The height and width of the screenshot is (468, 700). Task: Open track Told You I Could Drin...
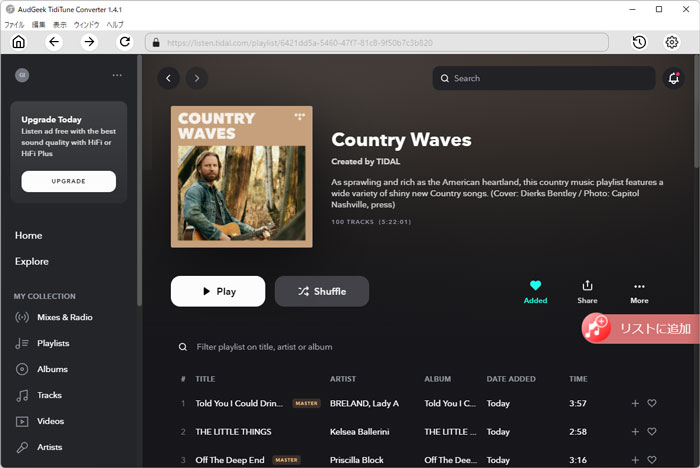point(239,403)
